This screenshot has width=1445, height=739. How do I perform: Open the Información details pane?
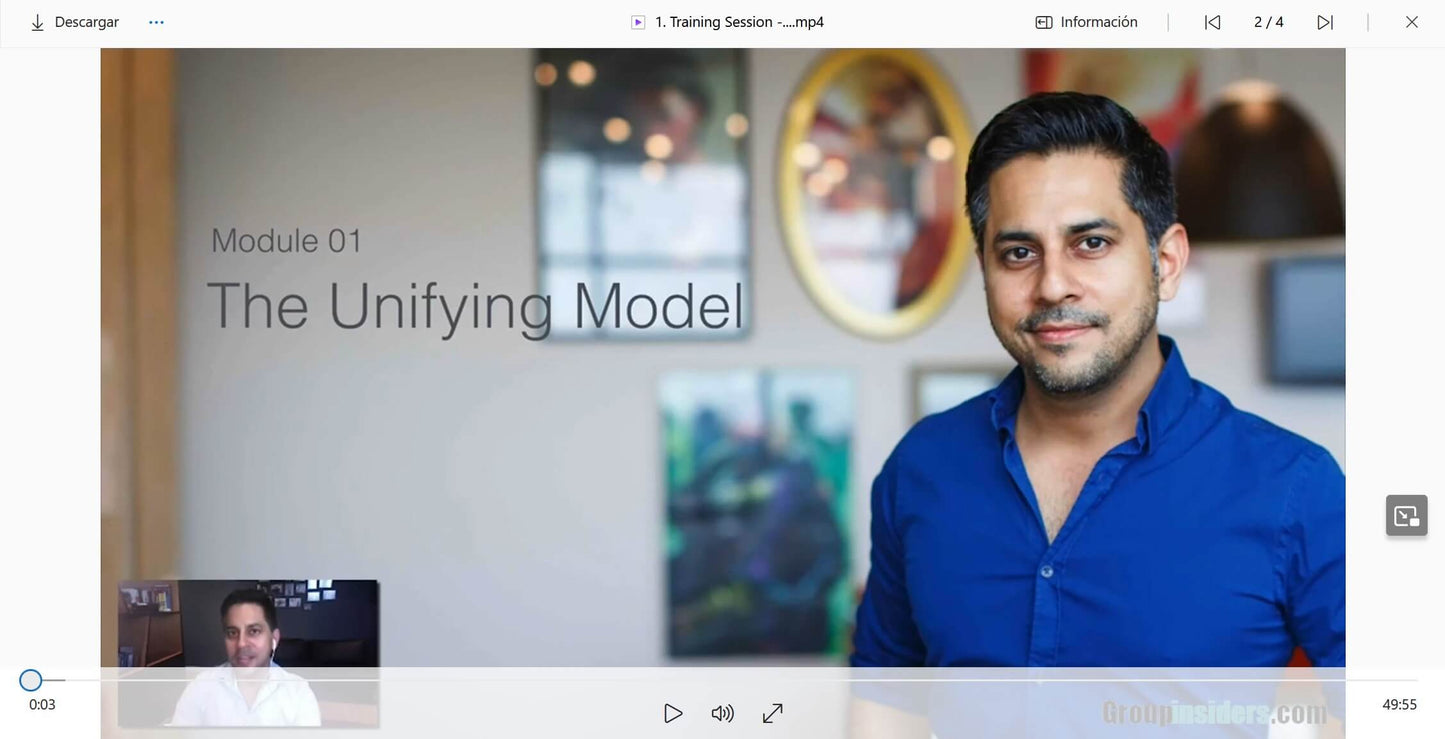click(1098, 22)
